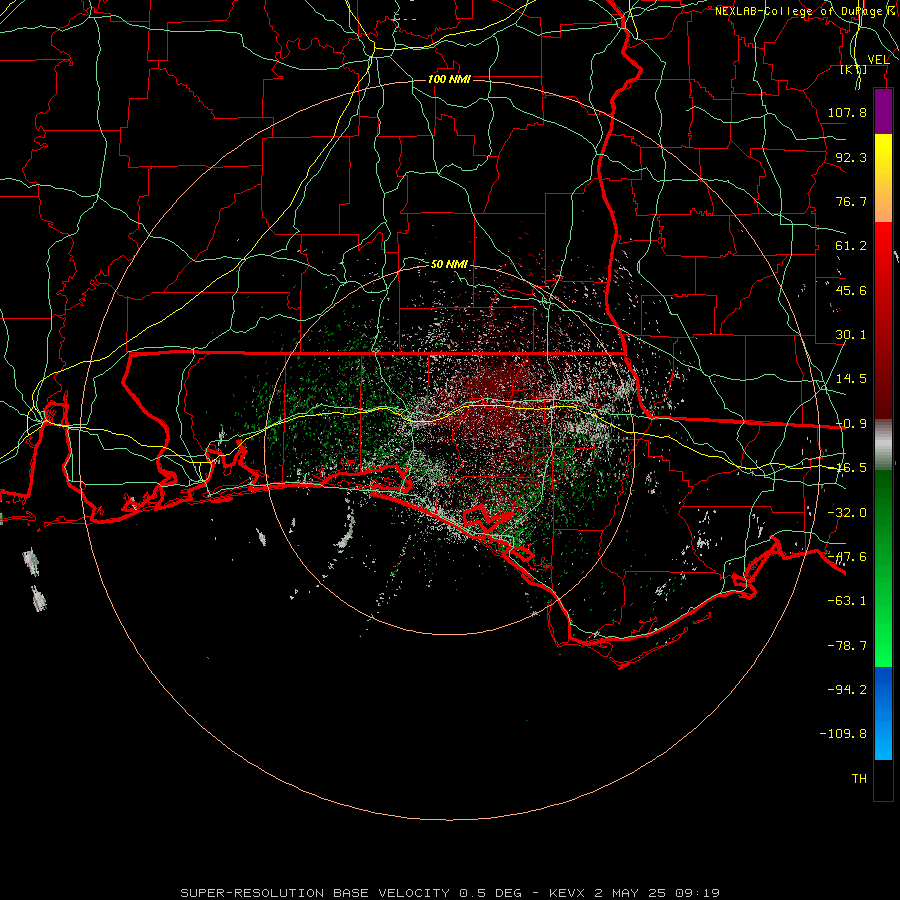Click the TH label on the legend
Image resolution: width=900 pixels, height=900 pixels.
click(859, 779)
